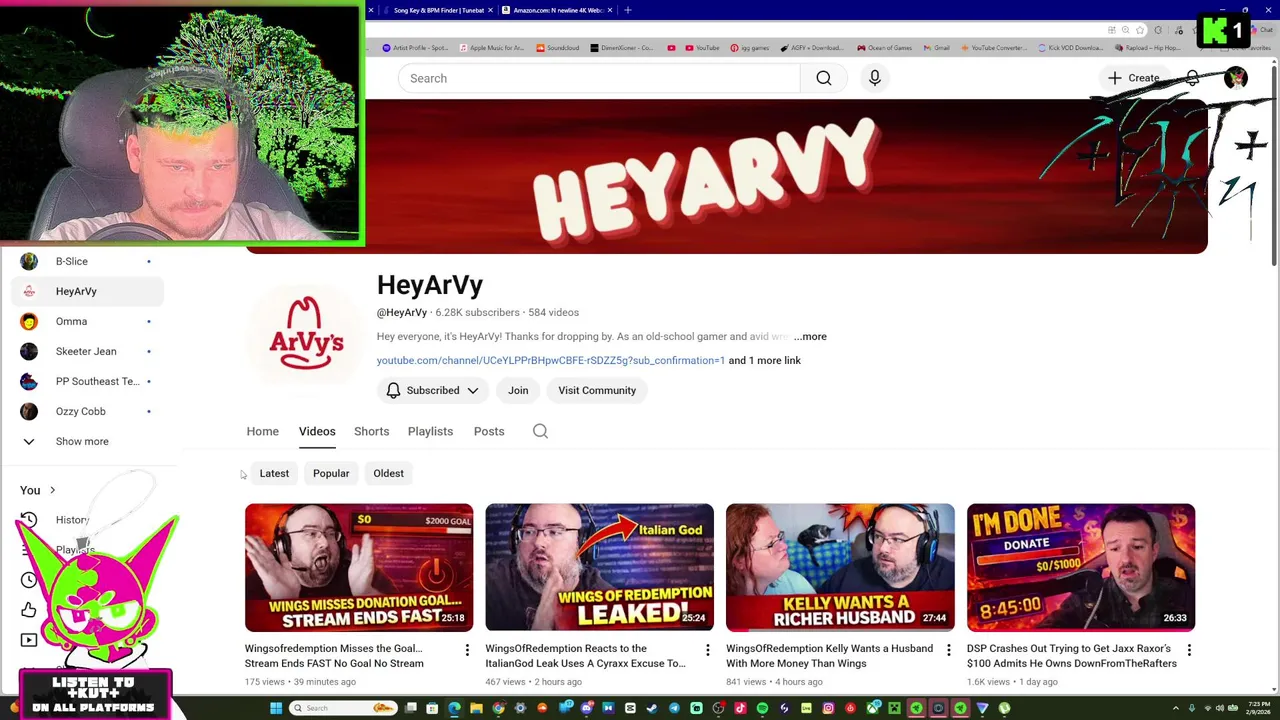Open the channel Playlists tab
This screenshot has width=1280, height=720.
click(x=430, y=431)
